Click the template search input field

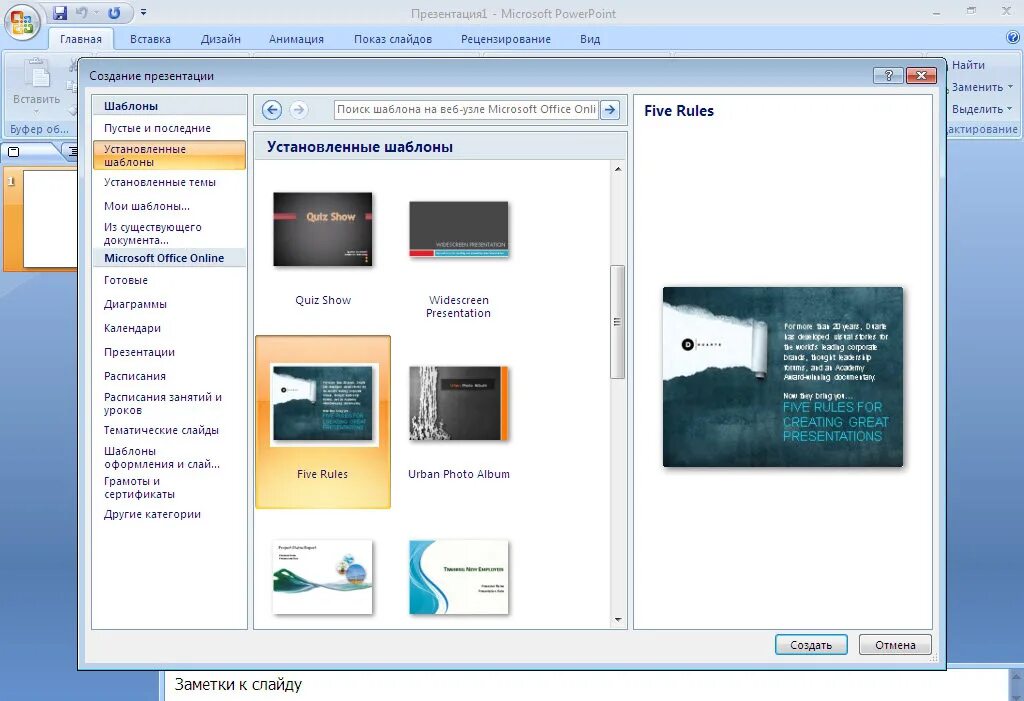[466, 110]
